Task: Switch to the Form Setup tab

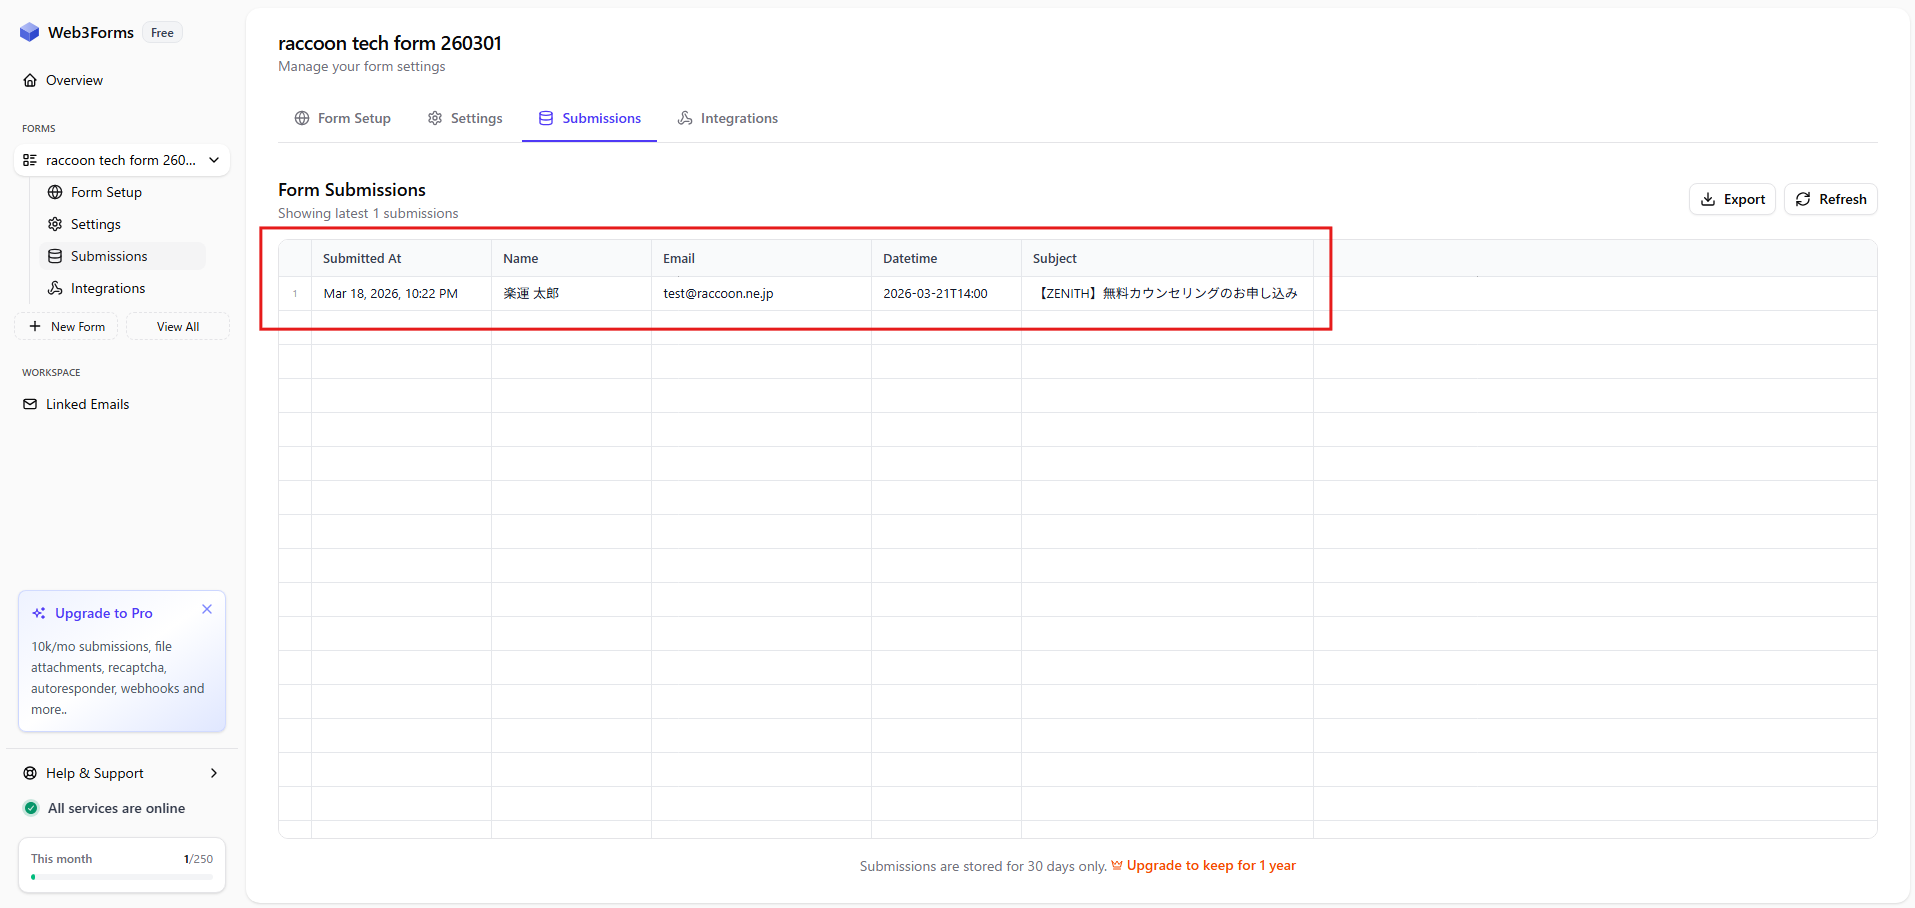Action: point(342,118)
